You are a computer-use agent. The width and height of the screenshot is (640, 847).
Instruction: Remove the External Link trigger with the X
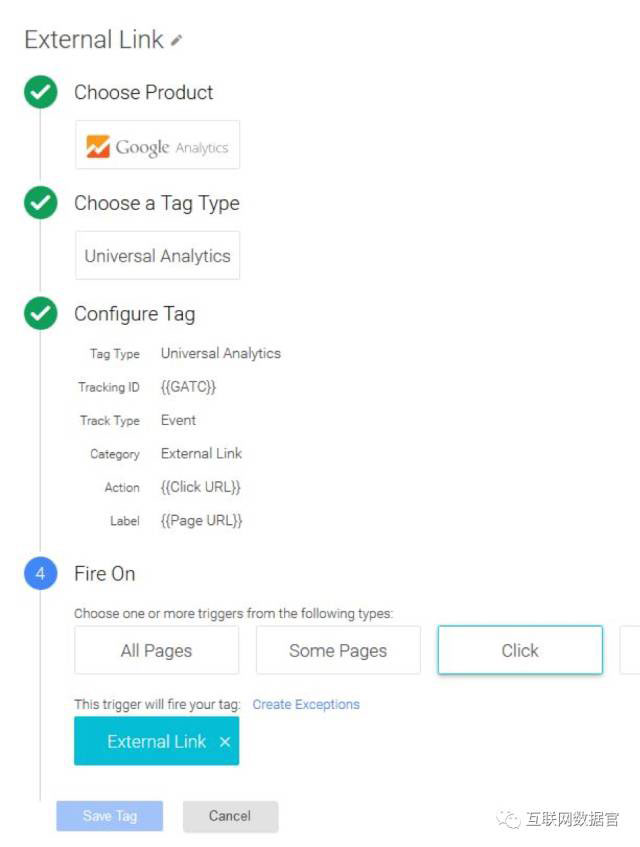pyautogui.click(x=225, y=742)
